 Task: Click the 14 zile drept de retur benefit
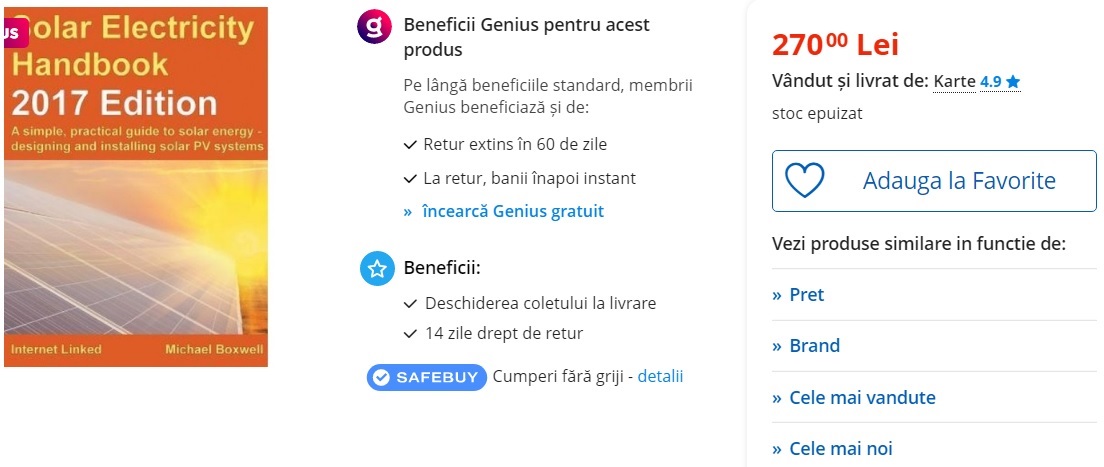click(503, 333)
